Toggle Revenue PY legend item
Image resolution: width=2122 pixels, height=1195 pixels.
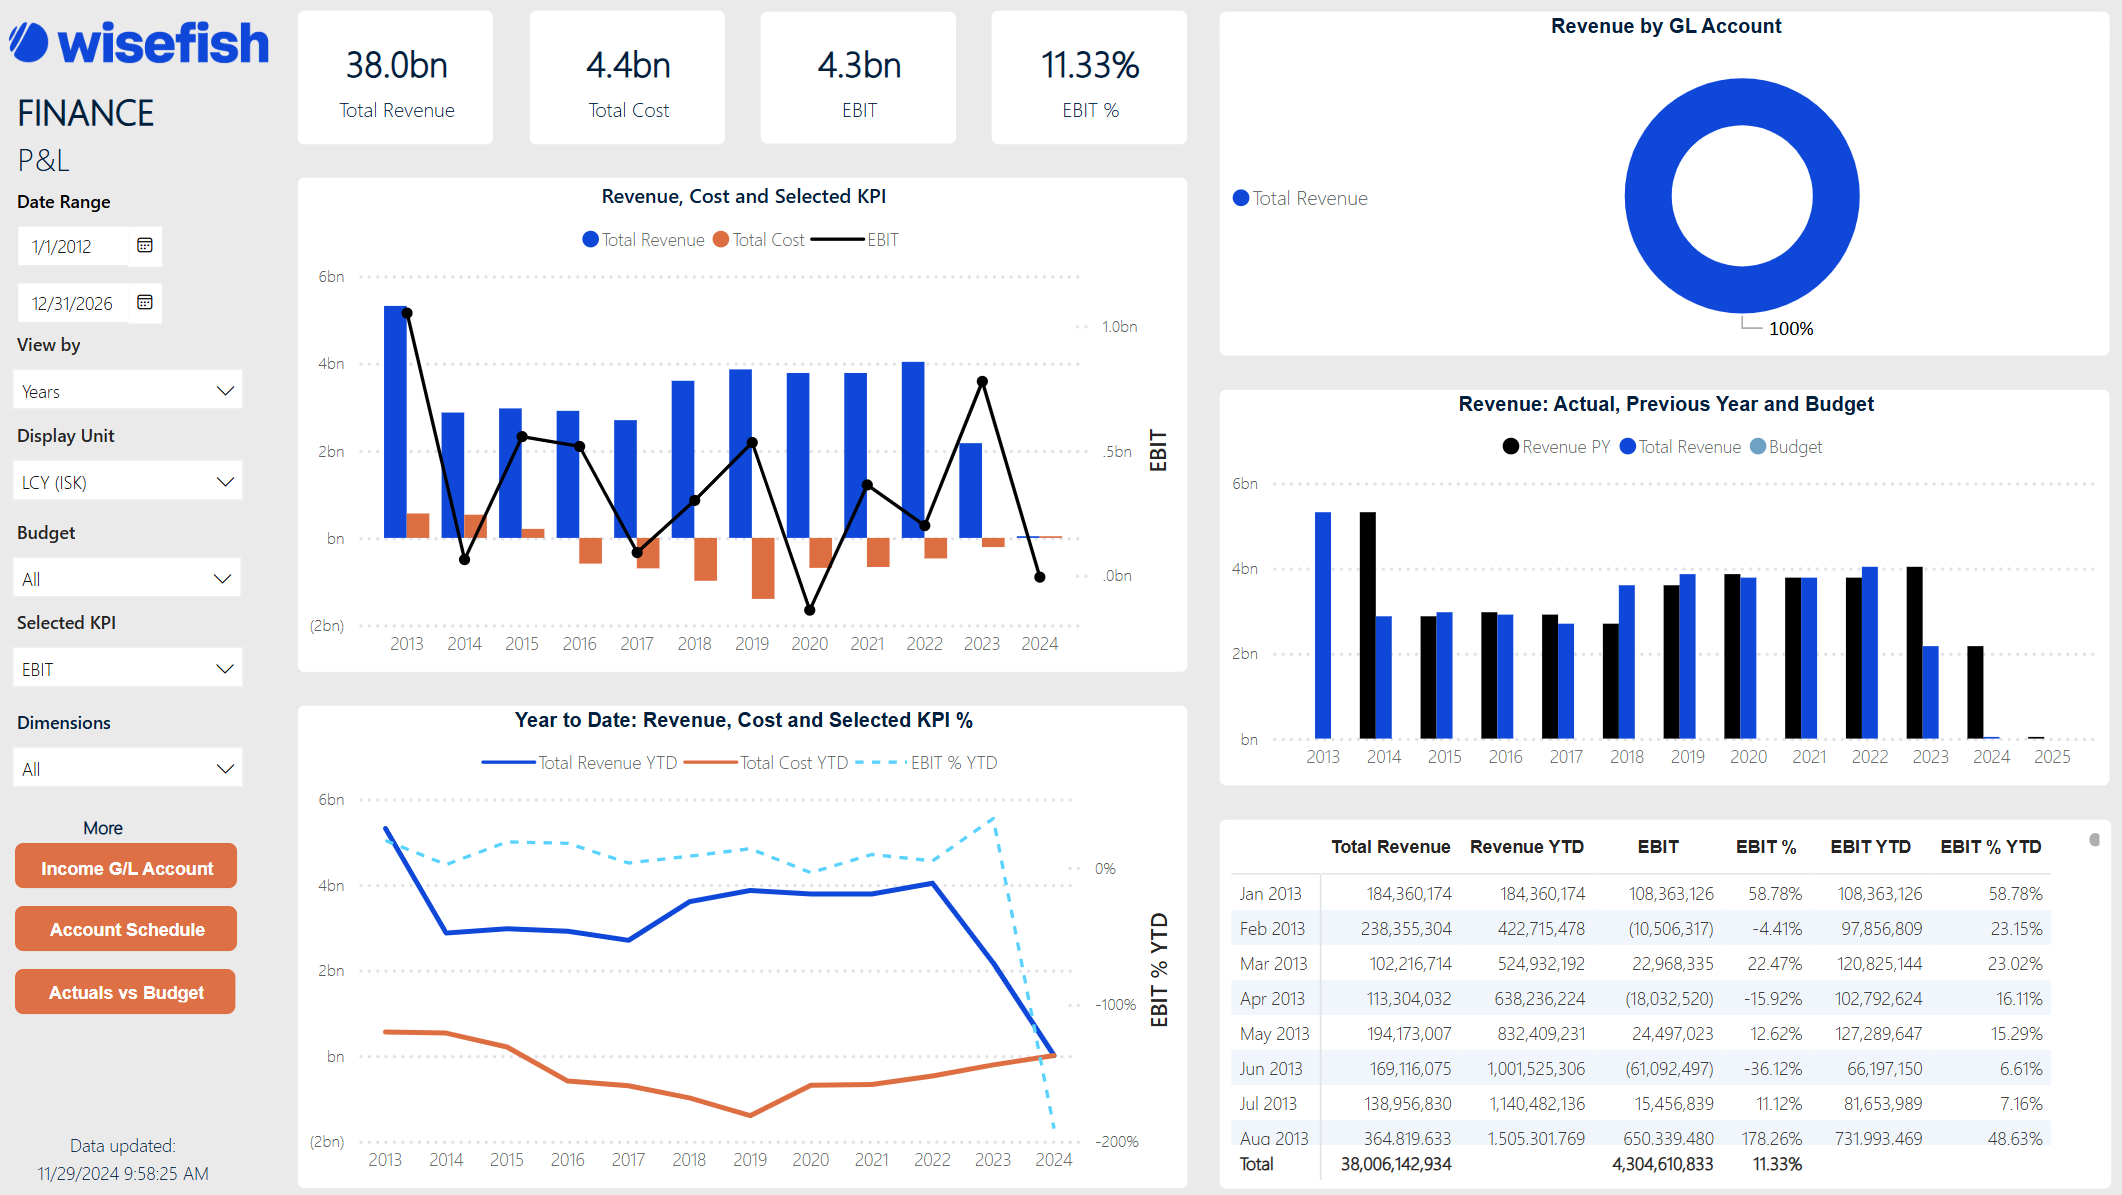(1556, 447)
